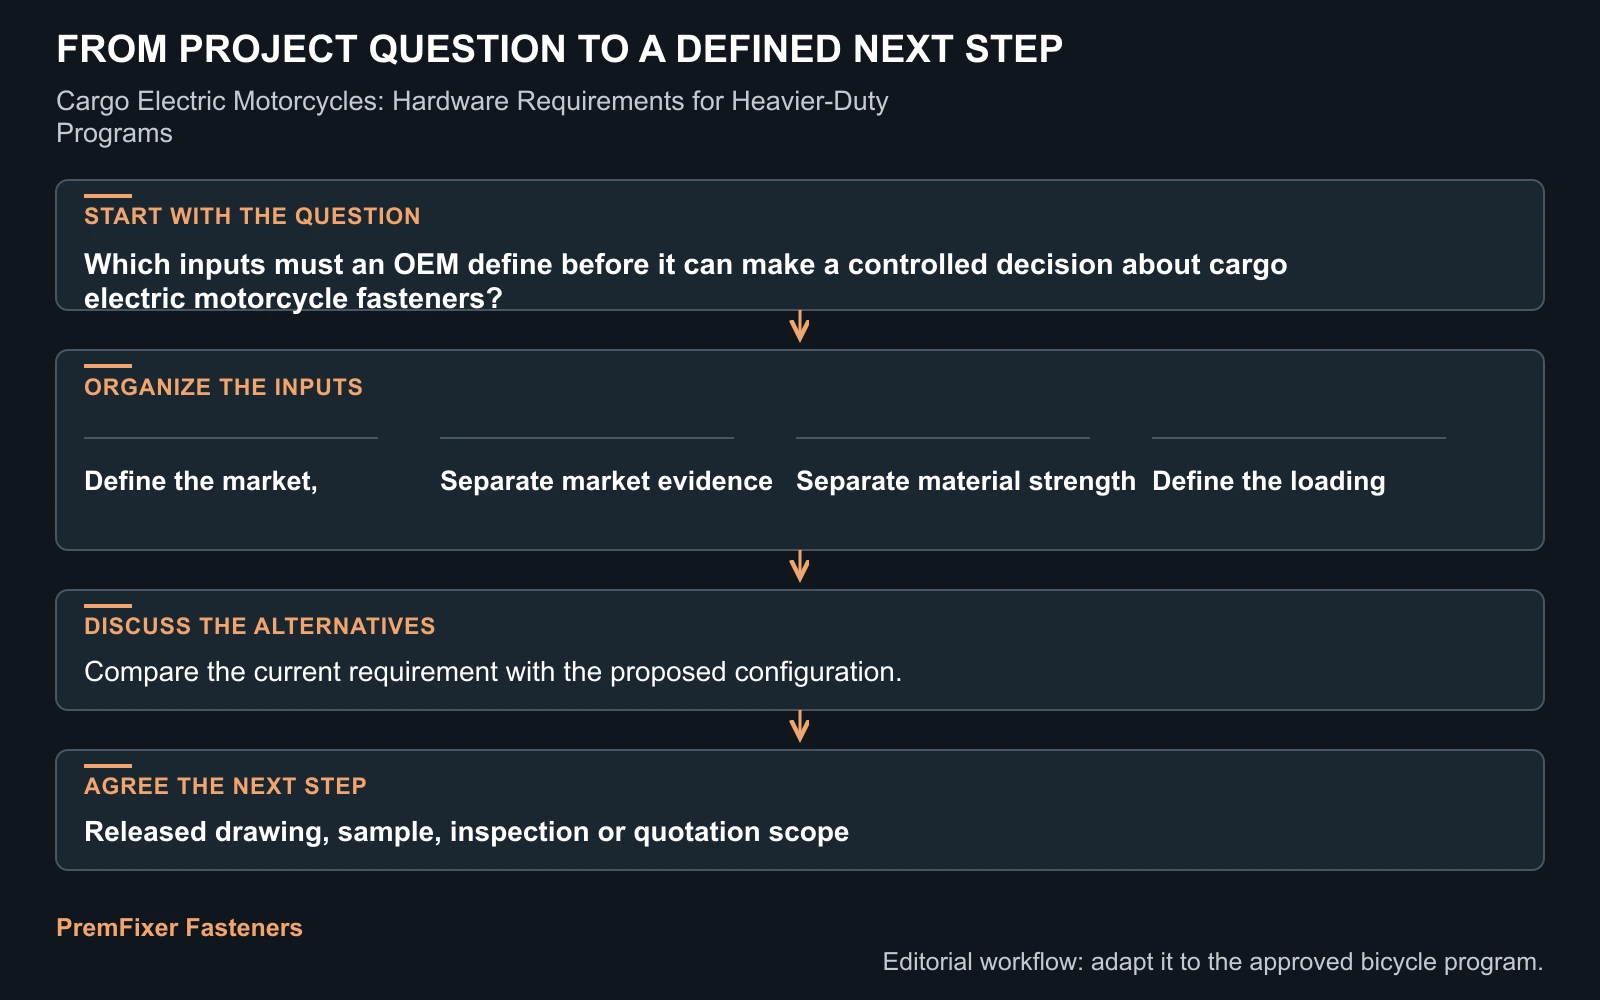Click the Start With The Question label

(252, 216)
